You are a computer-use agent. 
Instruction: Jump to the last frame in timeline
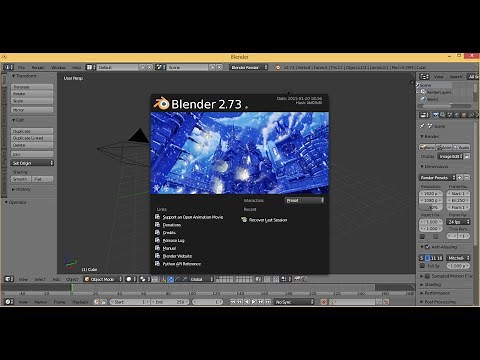click(x=268, y=302)
